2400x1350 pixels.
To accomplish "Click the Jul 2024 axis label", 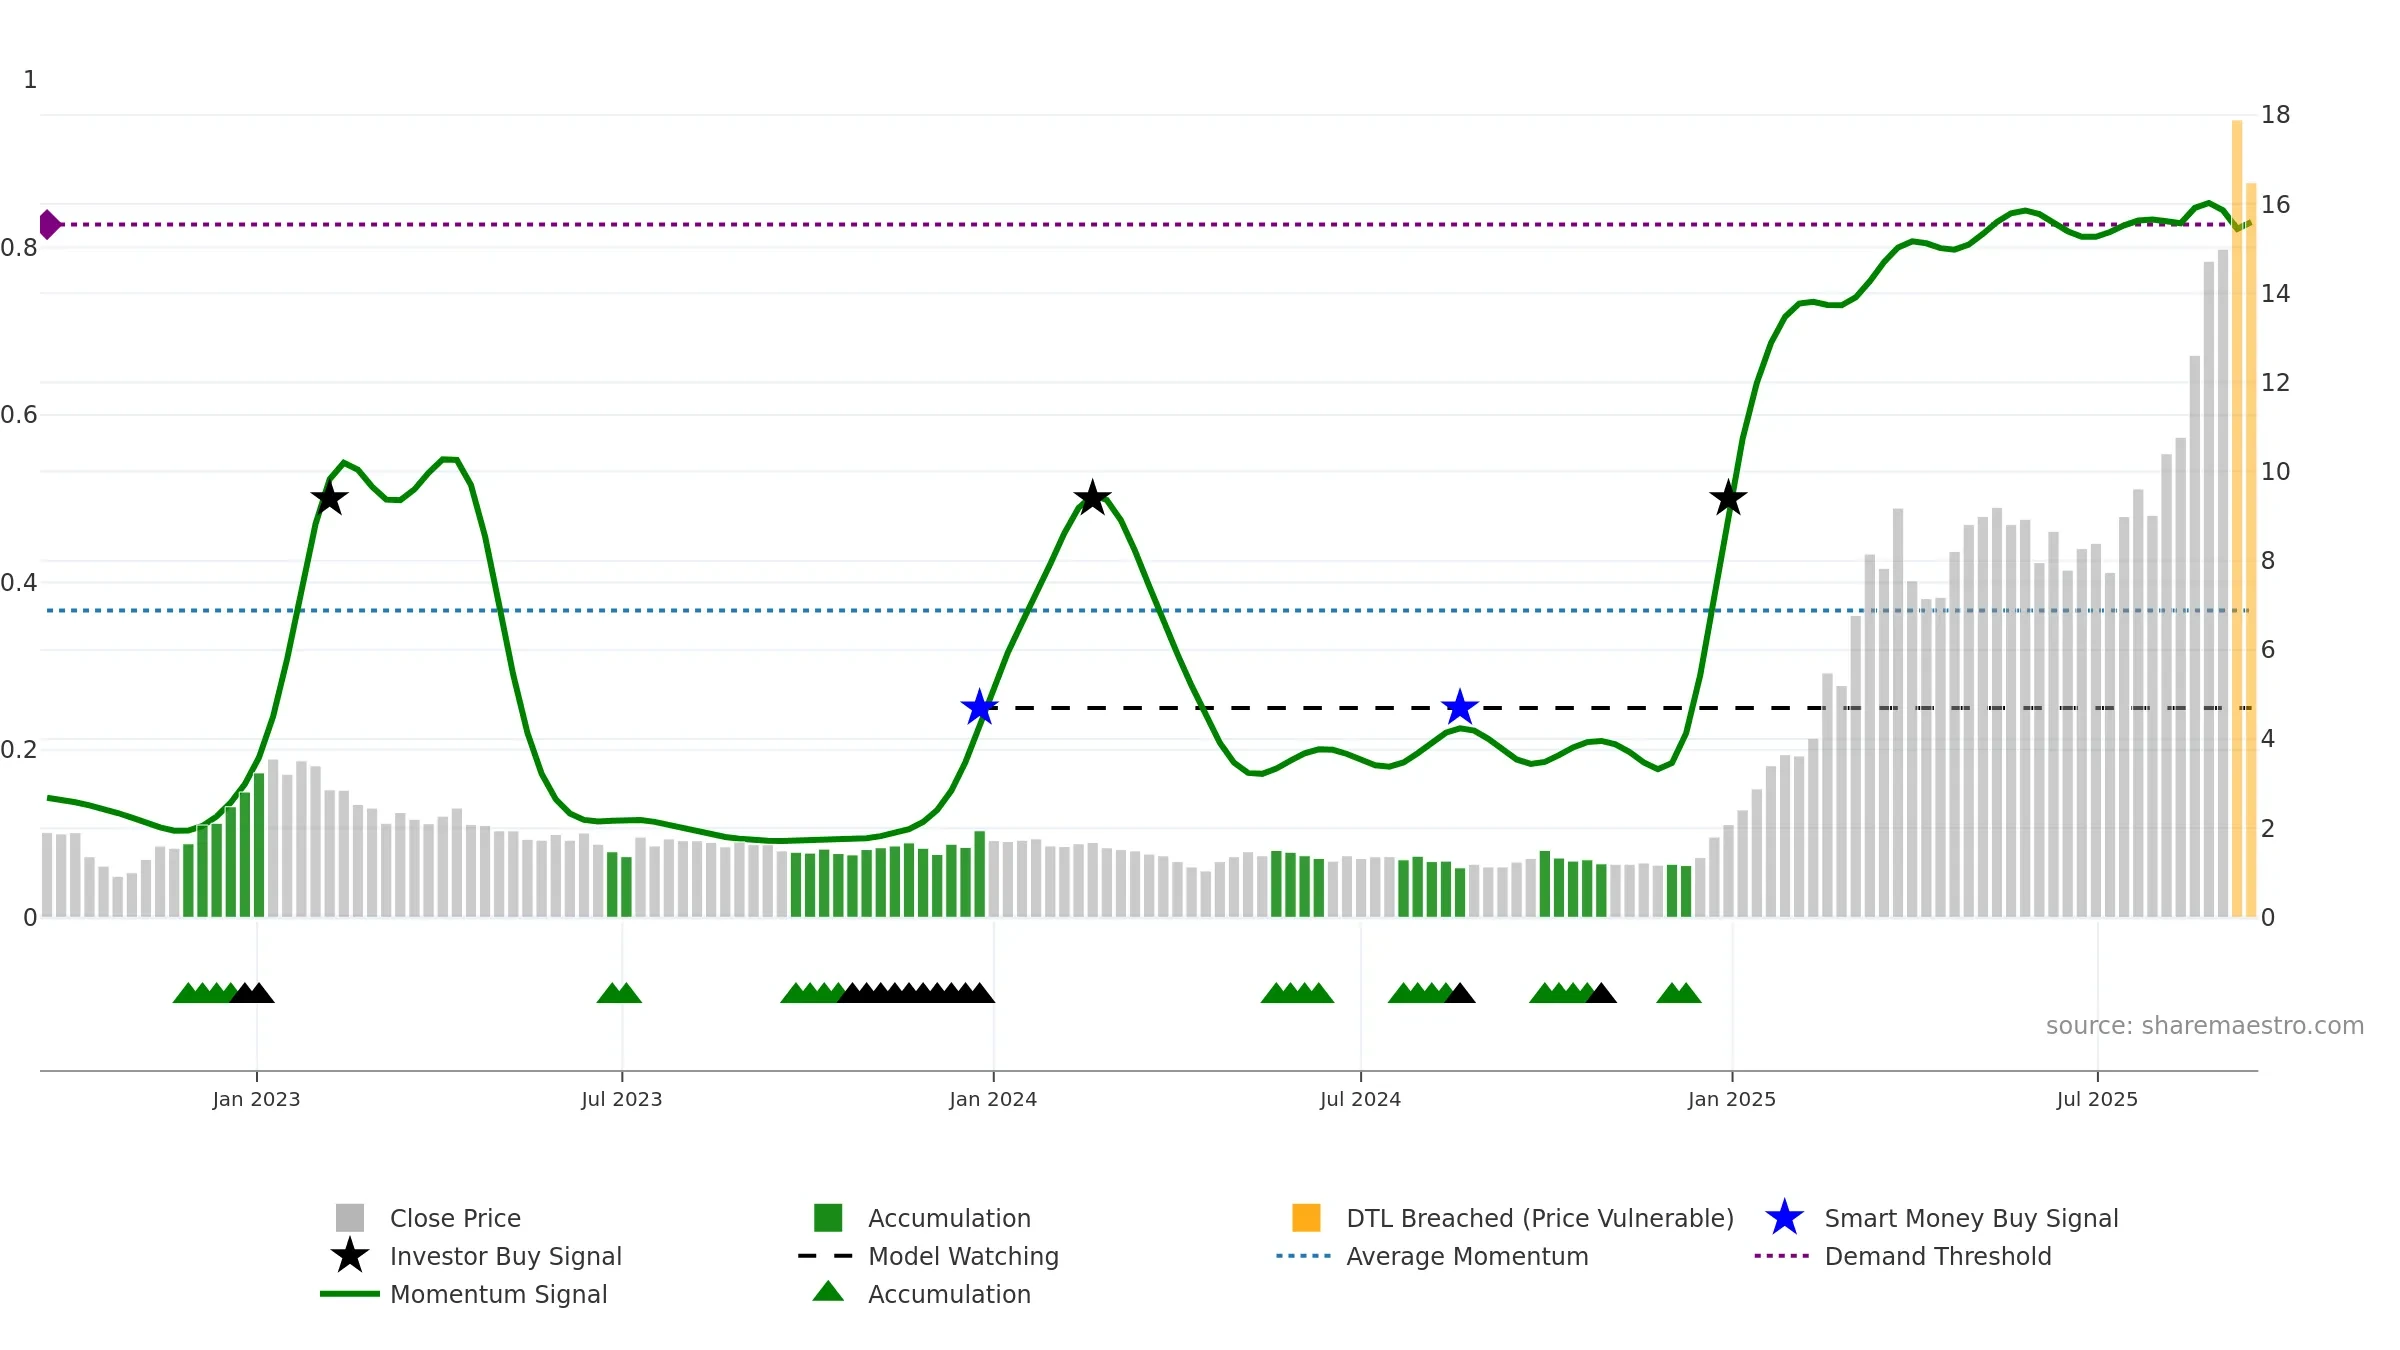I will (1360, 1099).
